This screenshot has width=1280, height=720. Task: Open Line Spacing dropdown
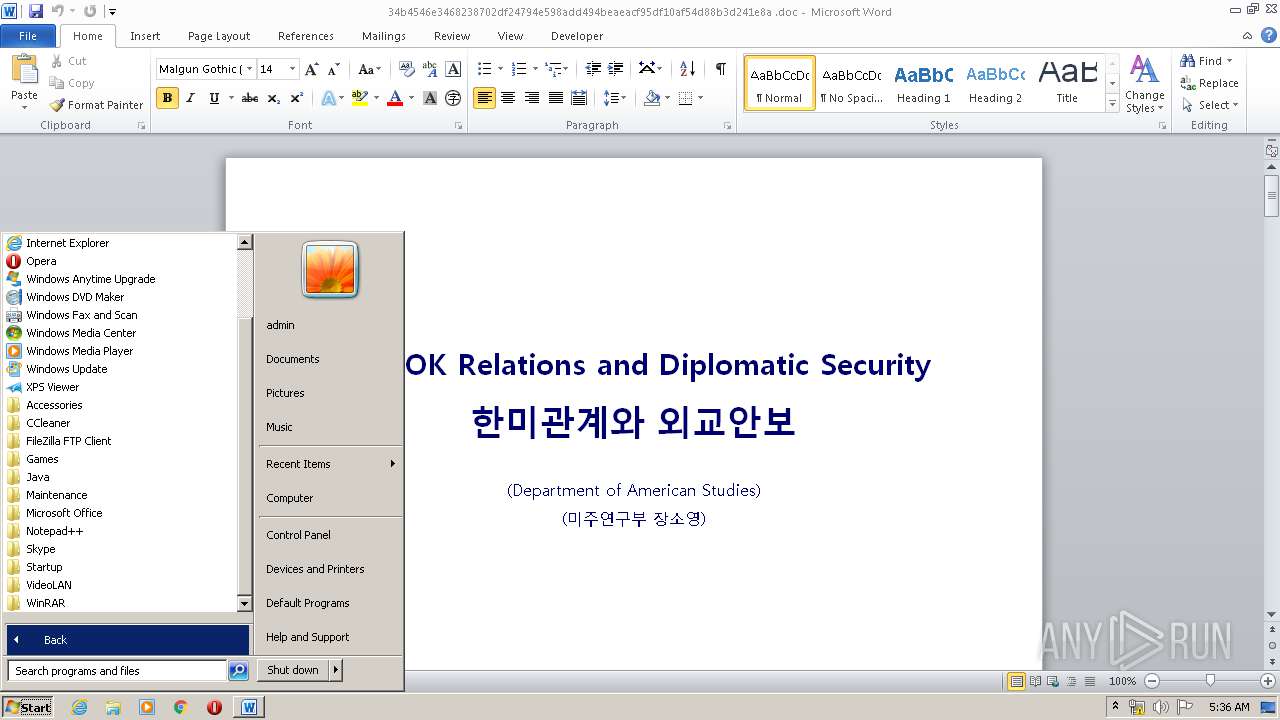616,98
